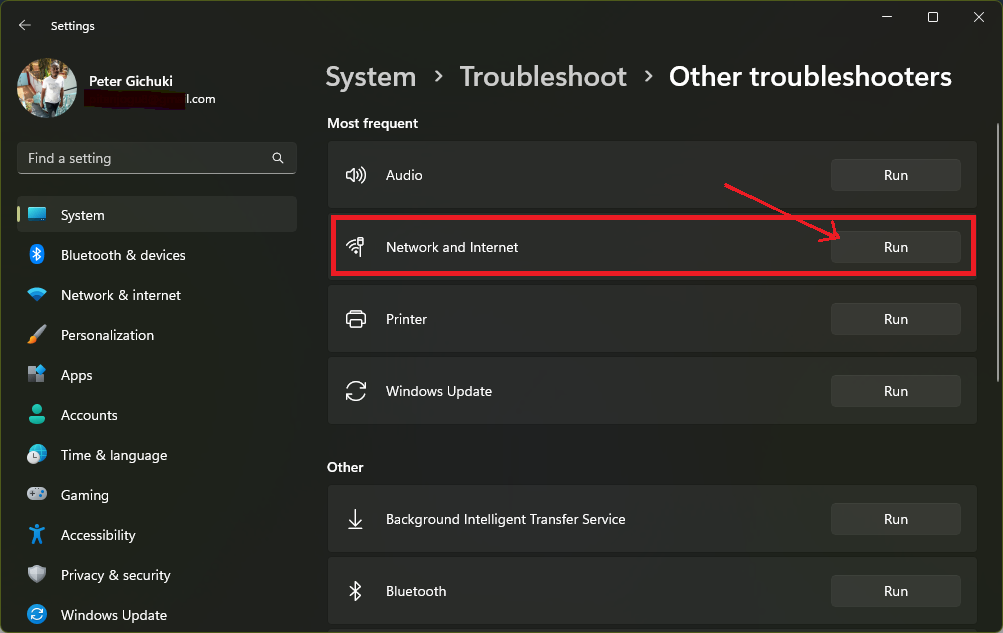The height and width of the screenshot is (633, 1003).
Task: Click the Bluetooth icon under Other
Action: point(356,591)
